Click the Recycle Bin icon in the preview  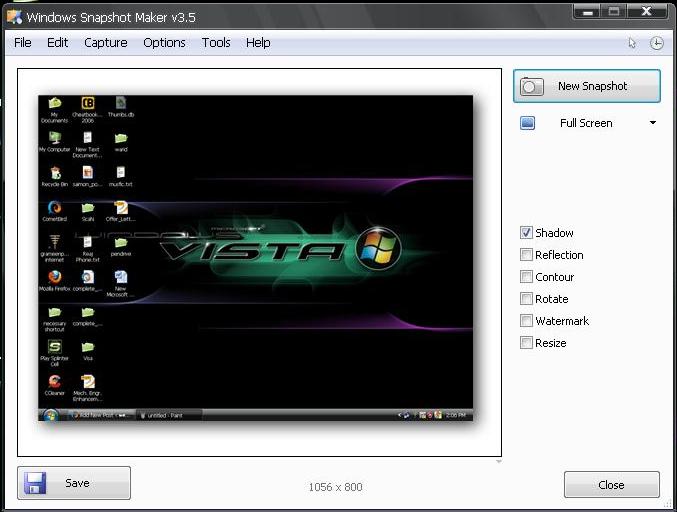[55, 174]
